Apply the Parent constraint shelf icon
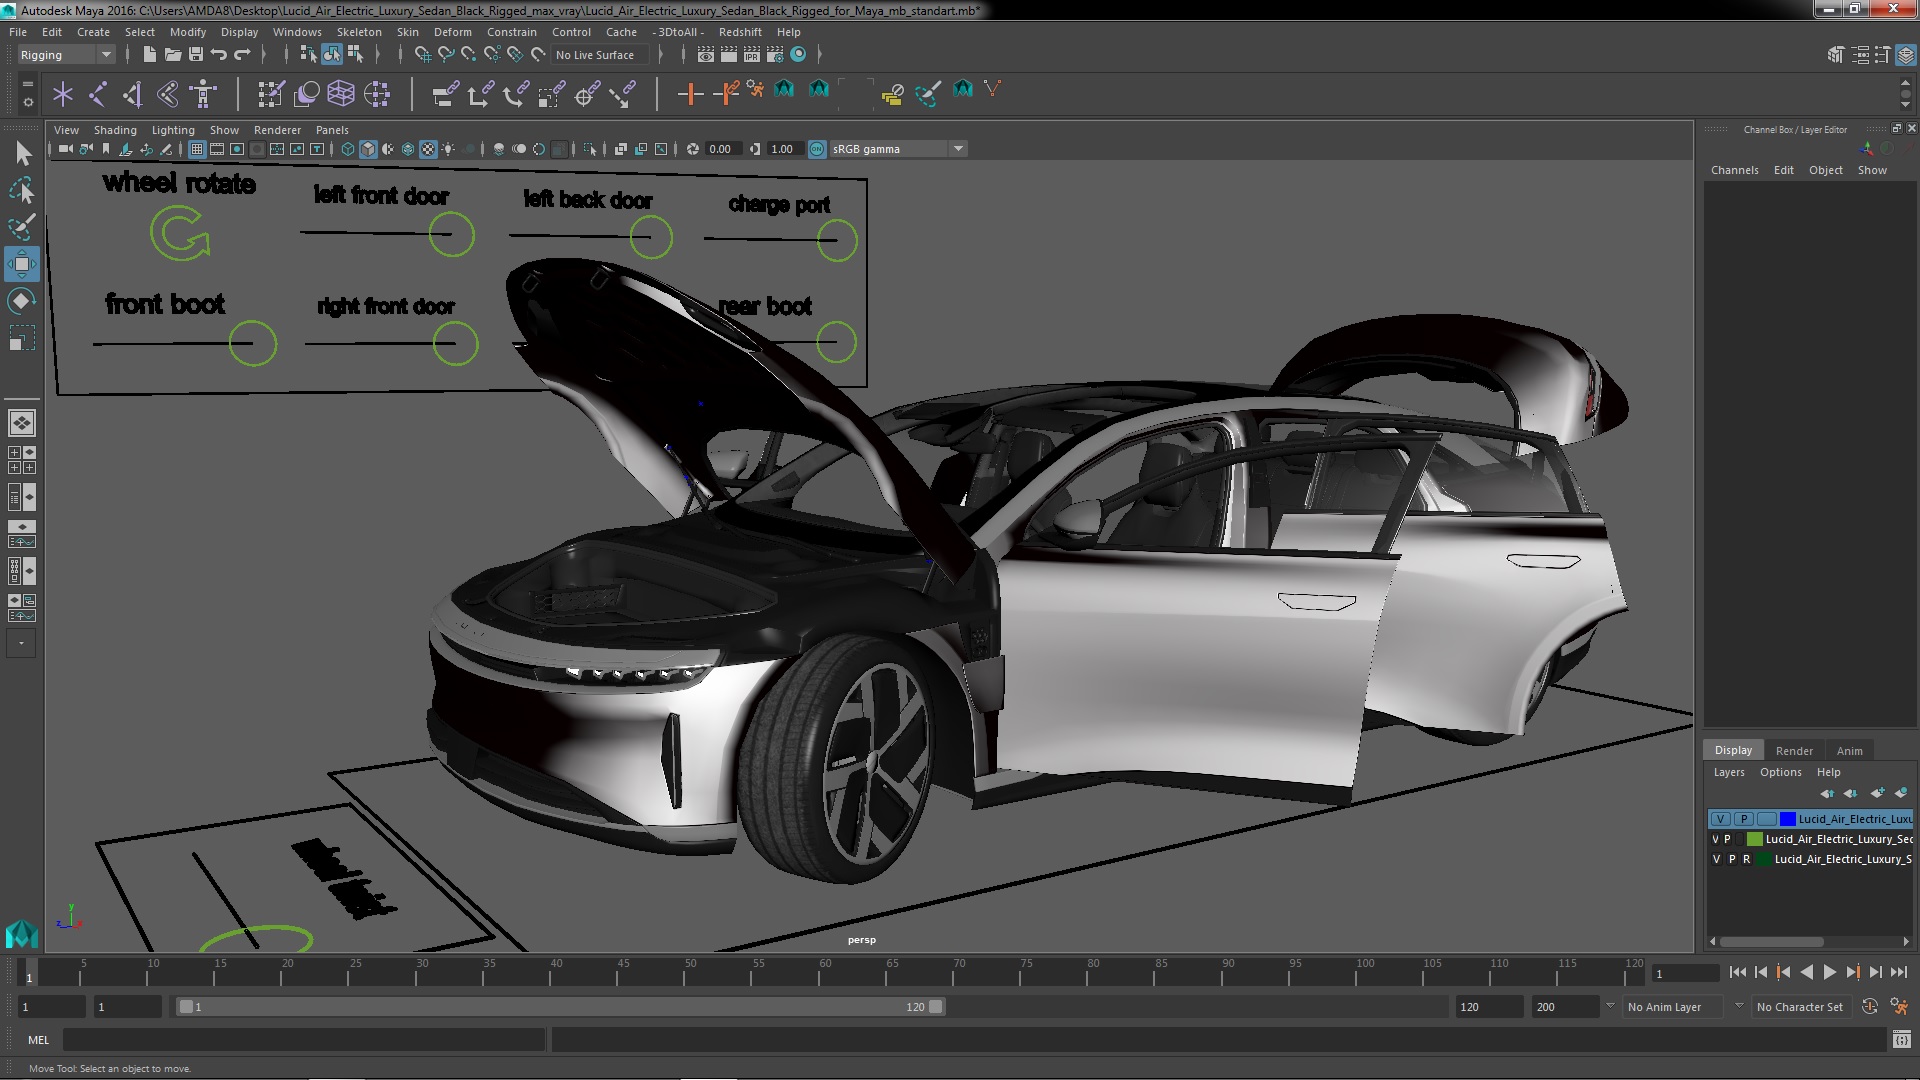1920x1080 pixels. pyautogui.click(x=446, y=94)
